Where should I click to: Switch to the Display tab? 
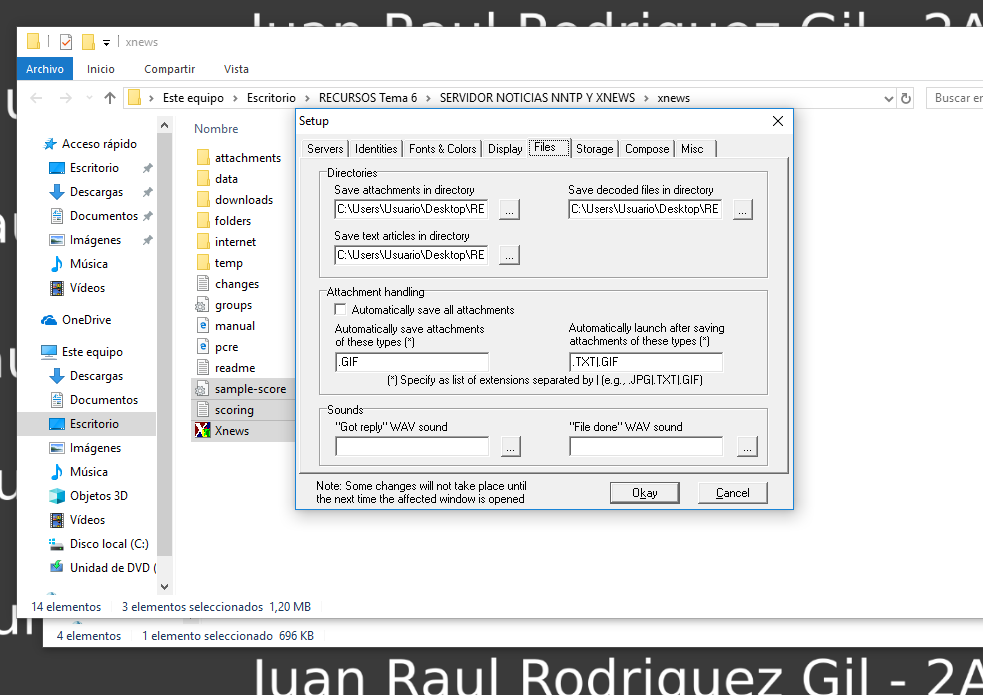tap(505, 149)
